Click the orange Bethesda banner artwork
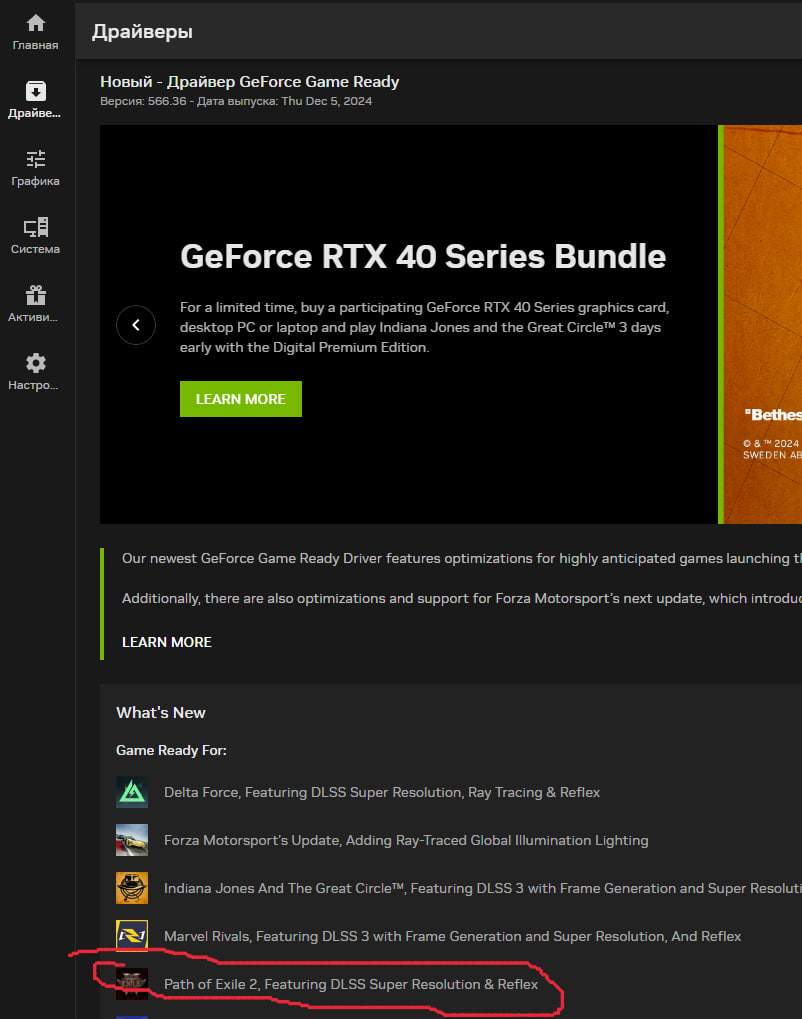The width and height of the screenshot is (802, 1019). pyautogui.click(x=762, y=300)
